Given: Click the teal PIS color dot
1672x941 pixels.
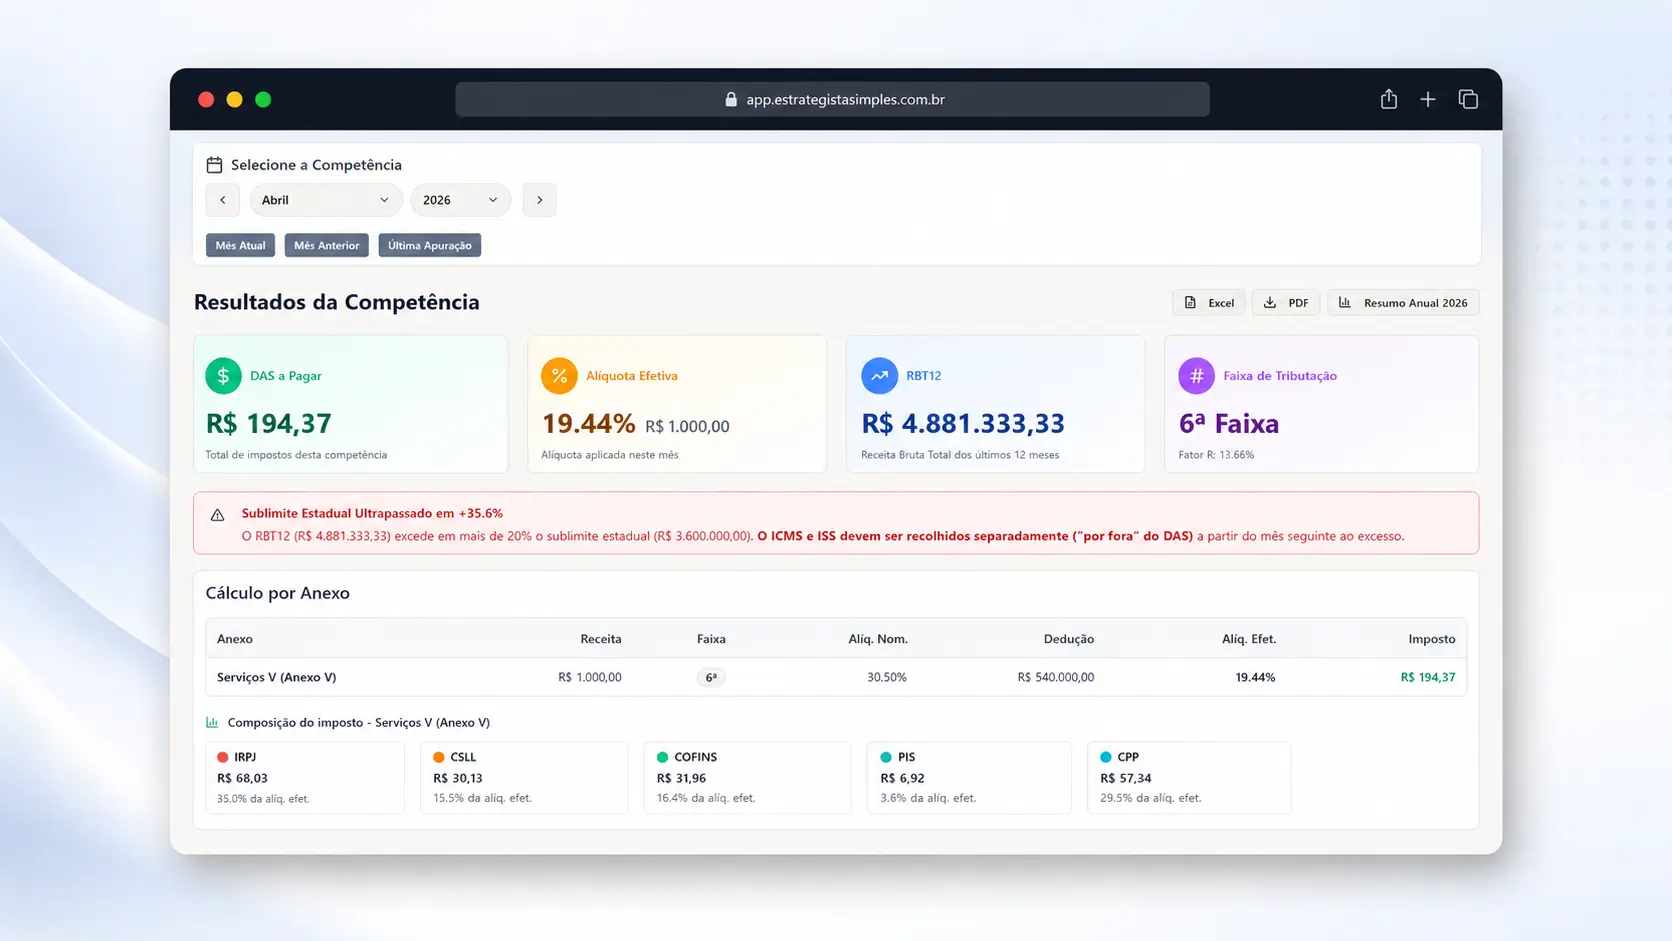Looking at the screenshot, I should click(x=886, y=757).
